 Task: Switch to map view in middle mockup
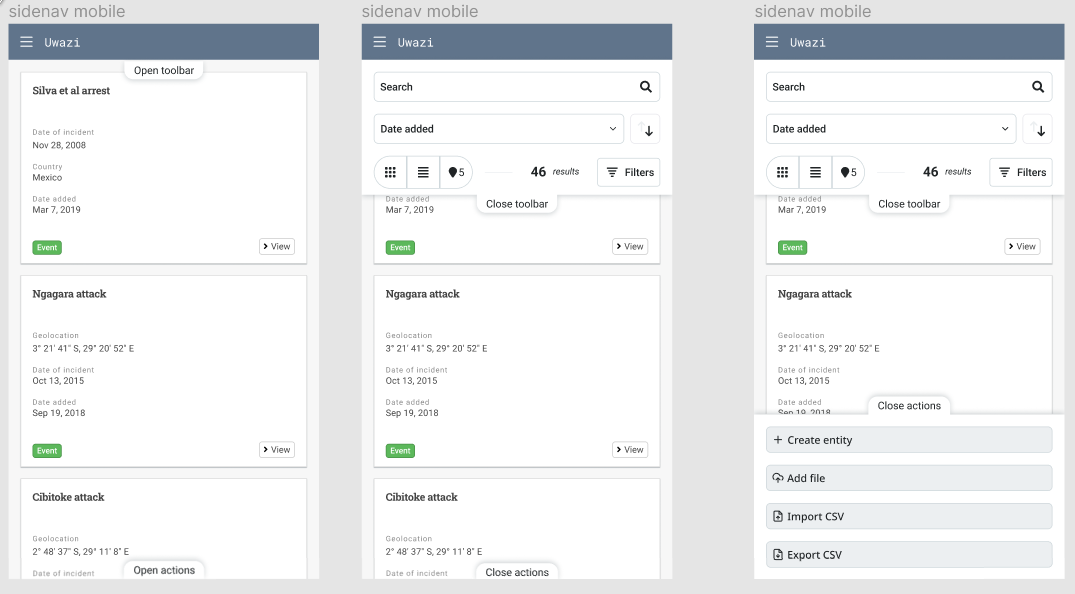(456, 172)
